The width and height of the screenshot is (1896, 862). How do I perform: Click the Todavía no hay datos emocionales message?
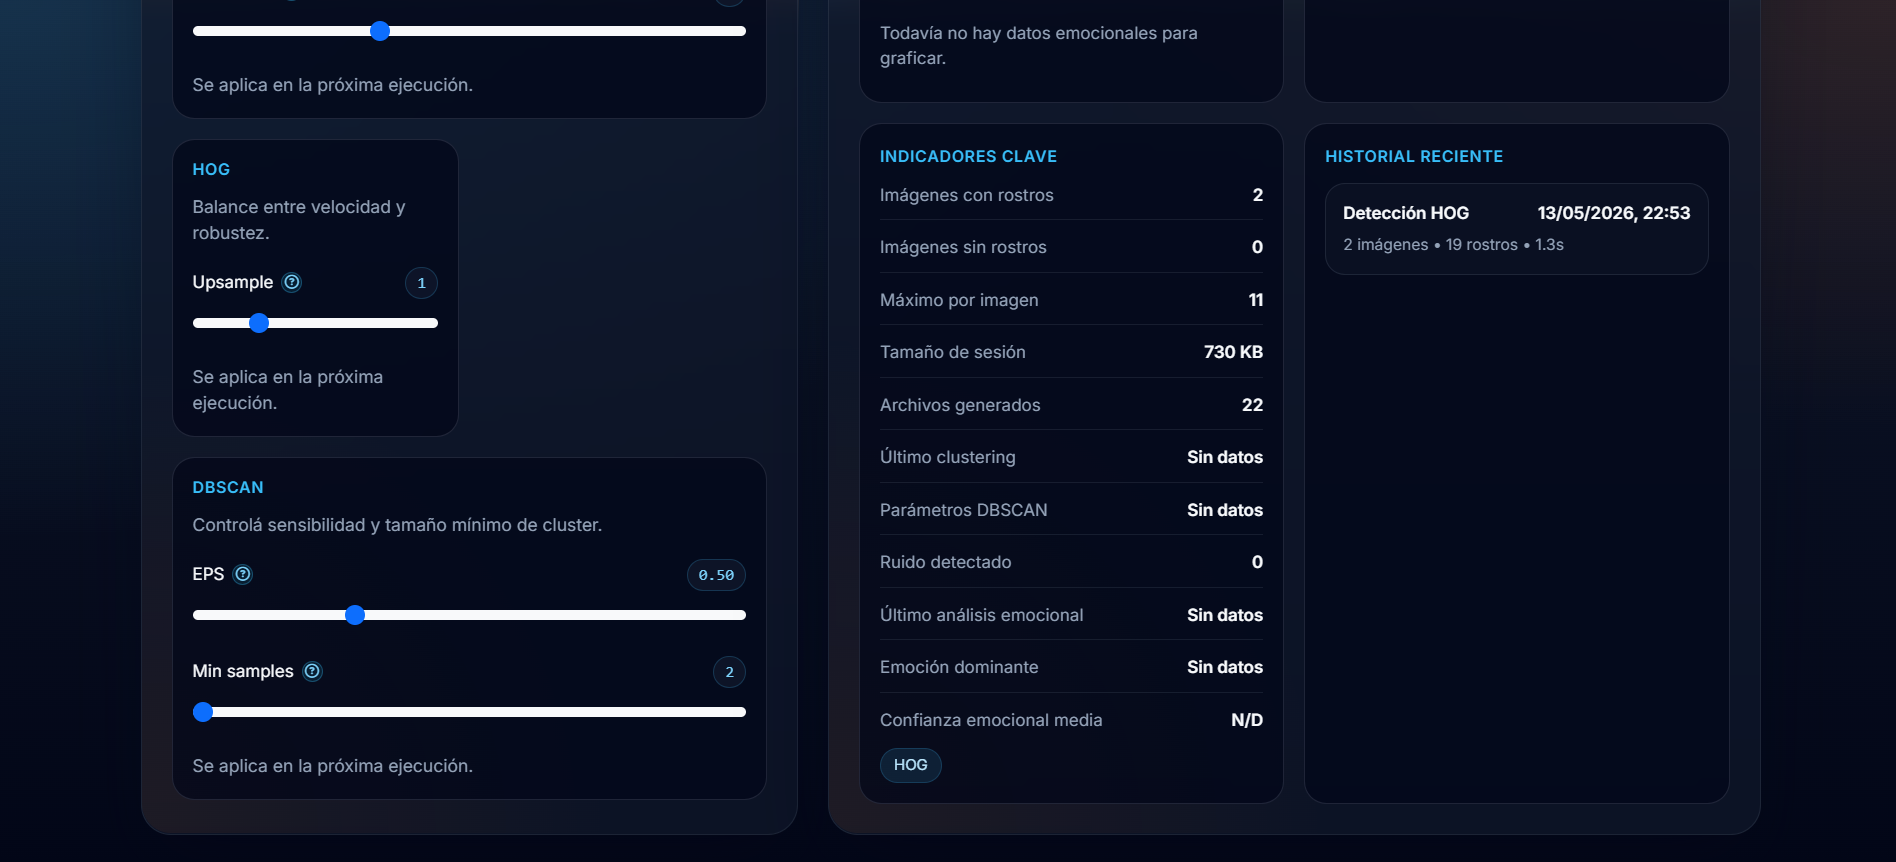tap(1038, 45)
